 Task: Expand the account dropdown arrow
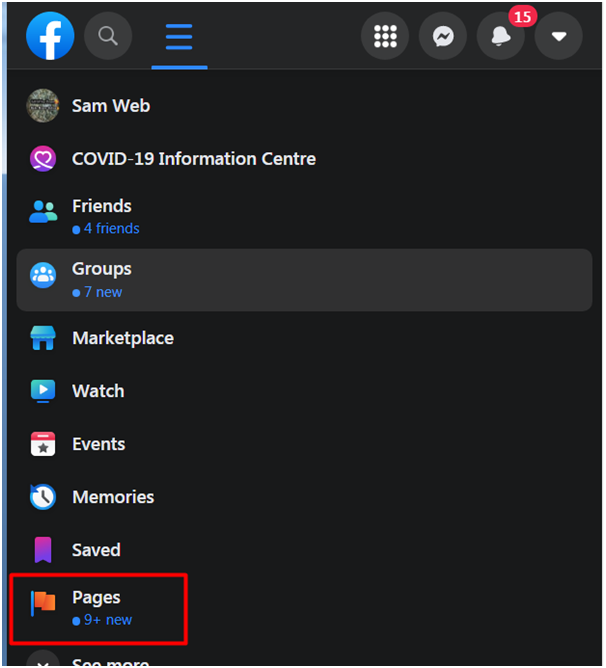(x=559, y=36)
